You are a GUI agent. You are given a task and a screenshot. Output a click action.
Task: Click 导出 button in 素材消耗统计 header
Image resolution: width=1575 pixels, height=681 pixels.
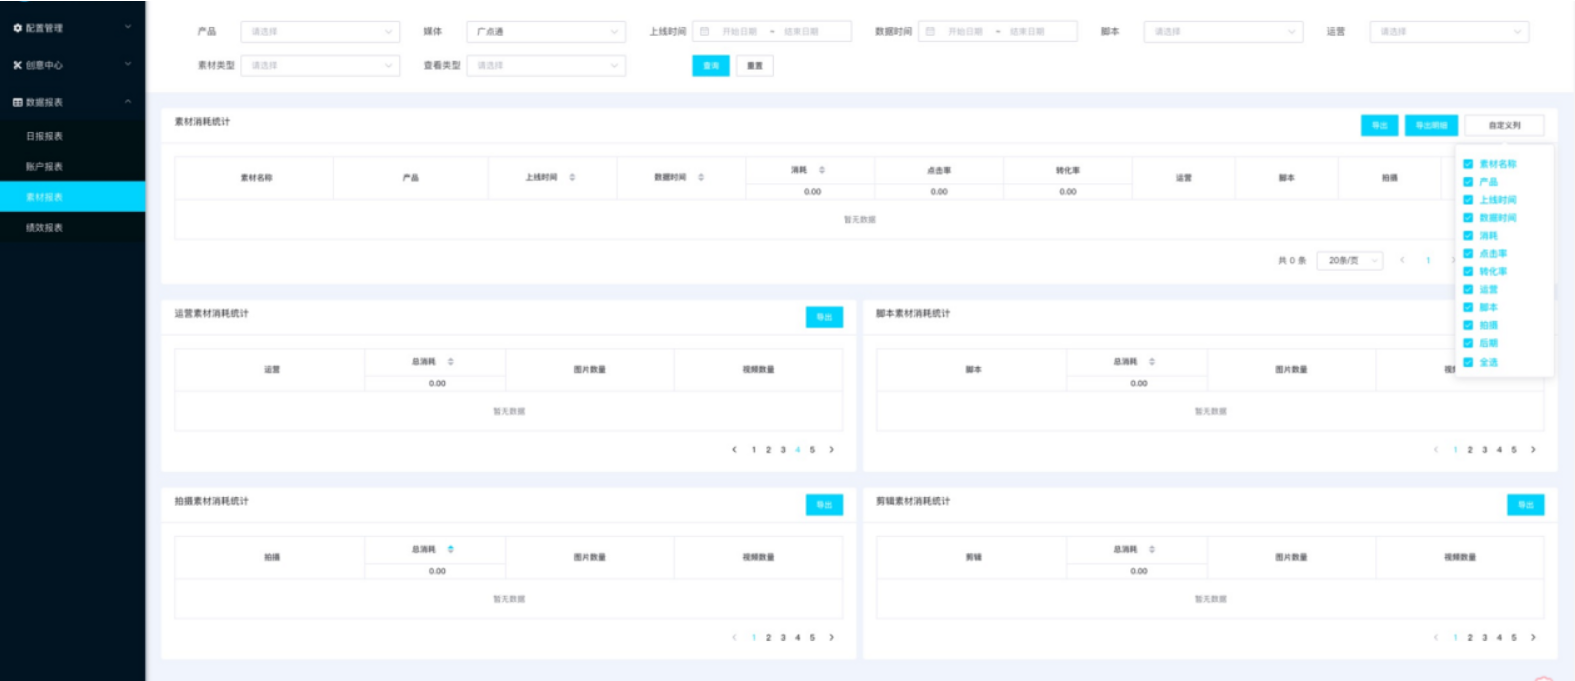point(1380,125)
